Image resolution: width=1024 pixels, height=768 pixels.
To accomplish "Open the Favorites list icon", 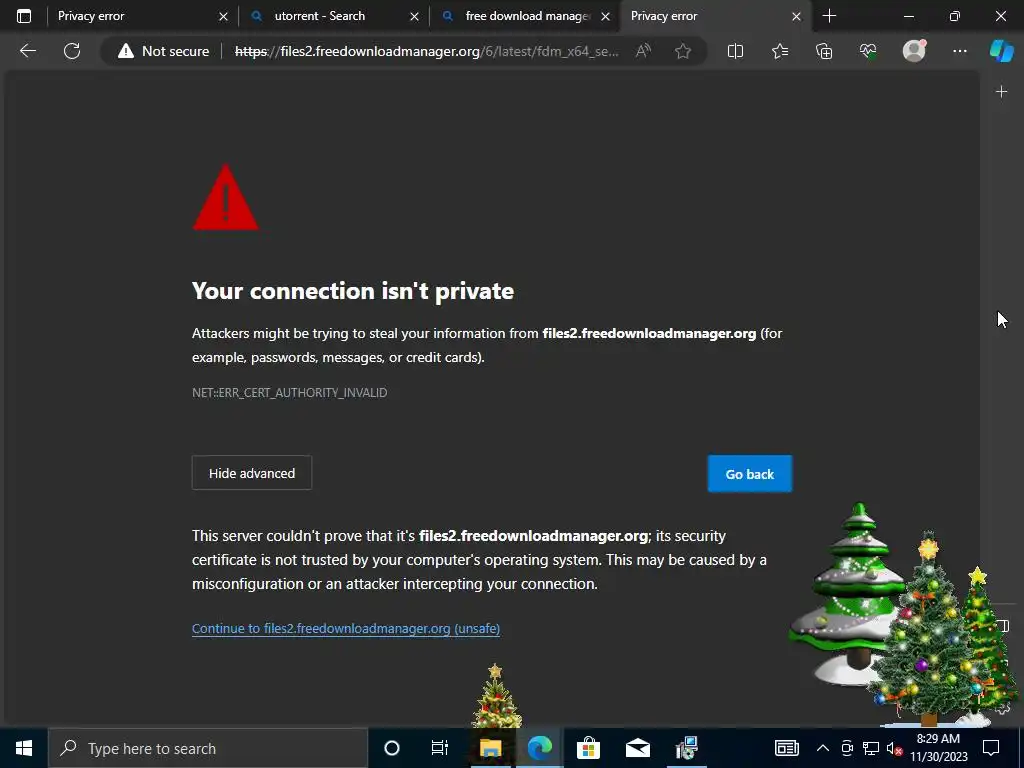I will click(780, 51).
